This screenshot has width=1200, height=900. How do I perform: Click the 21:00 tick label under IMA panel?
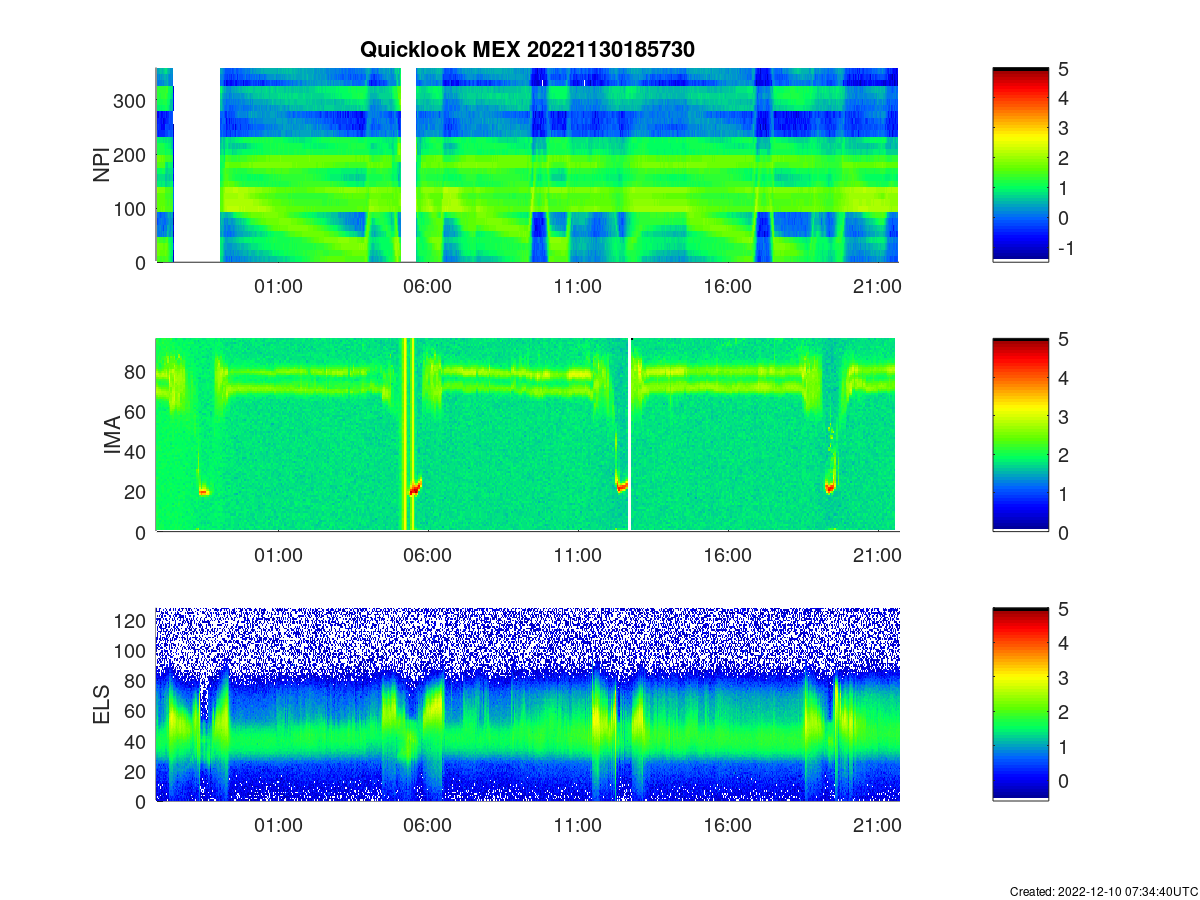click(877, 556)
